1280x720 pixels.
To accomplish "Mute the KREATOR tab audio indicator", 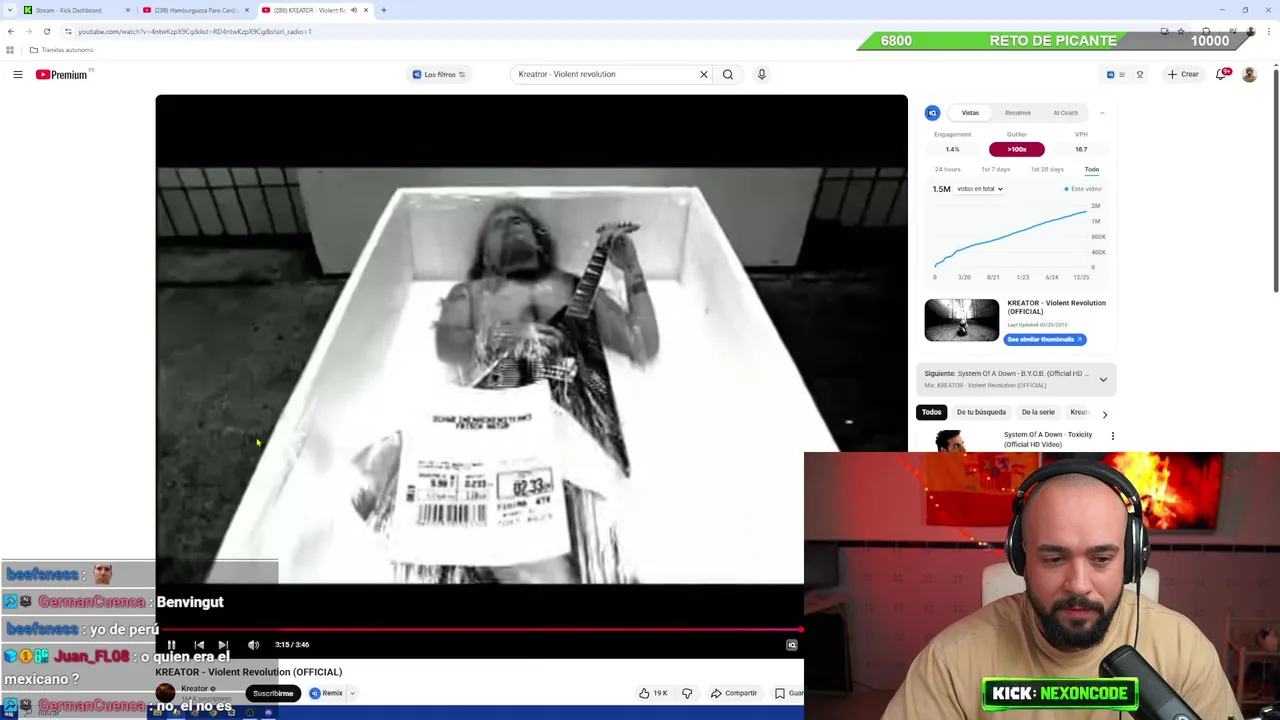I will click(353, 10).
